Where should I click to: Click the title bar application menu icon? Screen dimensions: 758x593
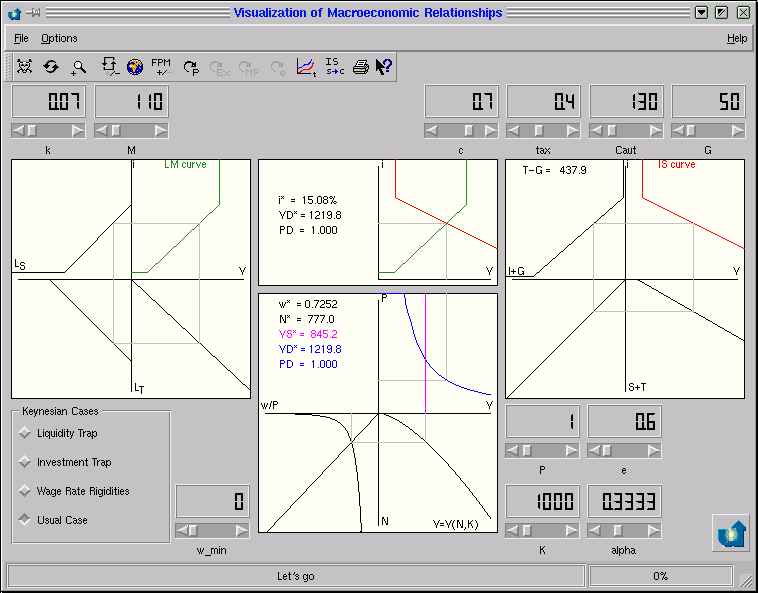15,13
